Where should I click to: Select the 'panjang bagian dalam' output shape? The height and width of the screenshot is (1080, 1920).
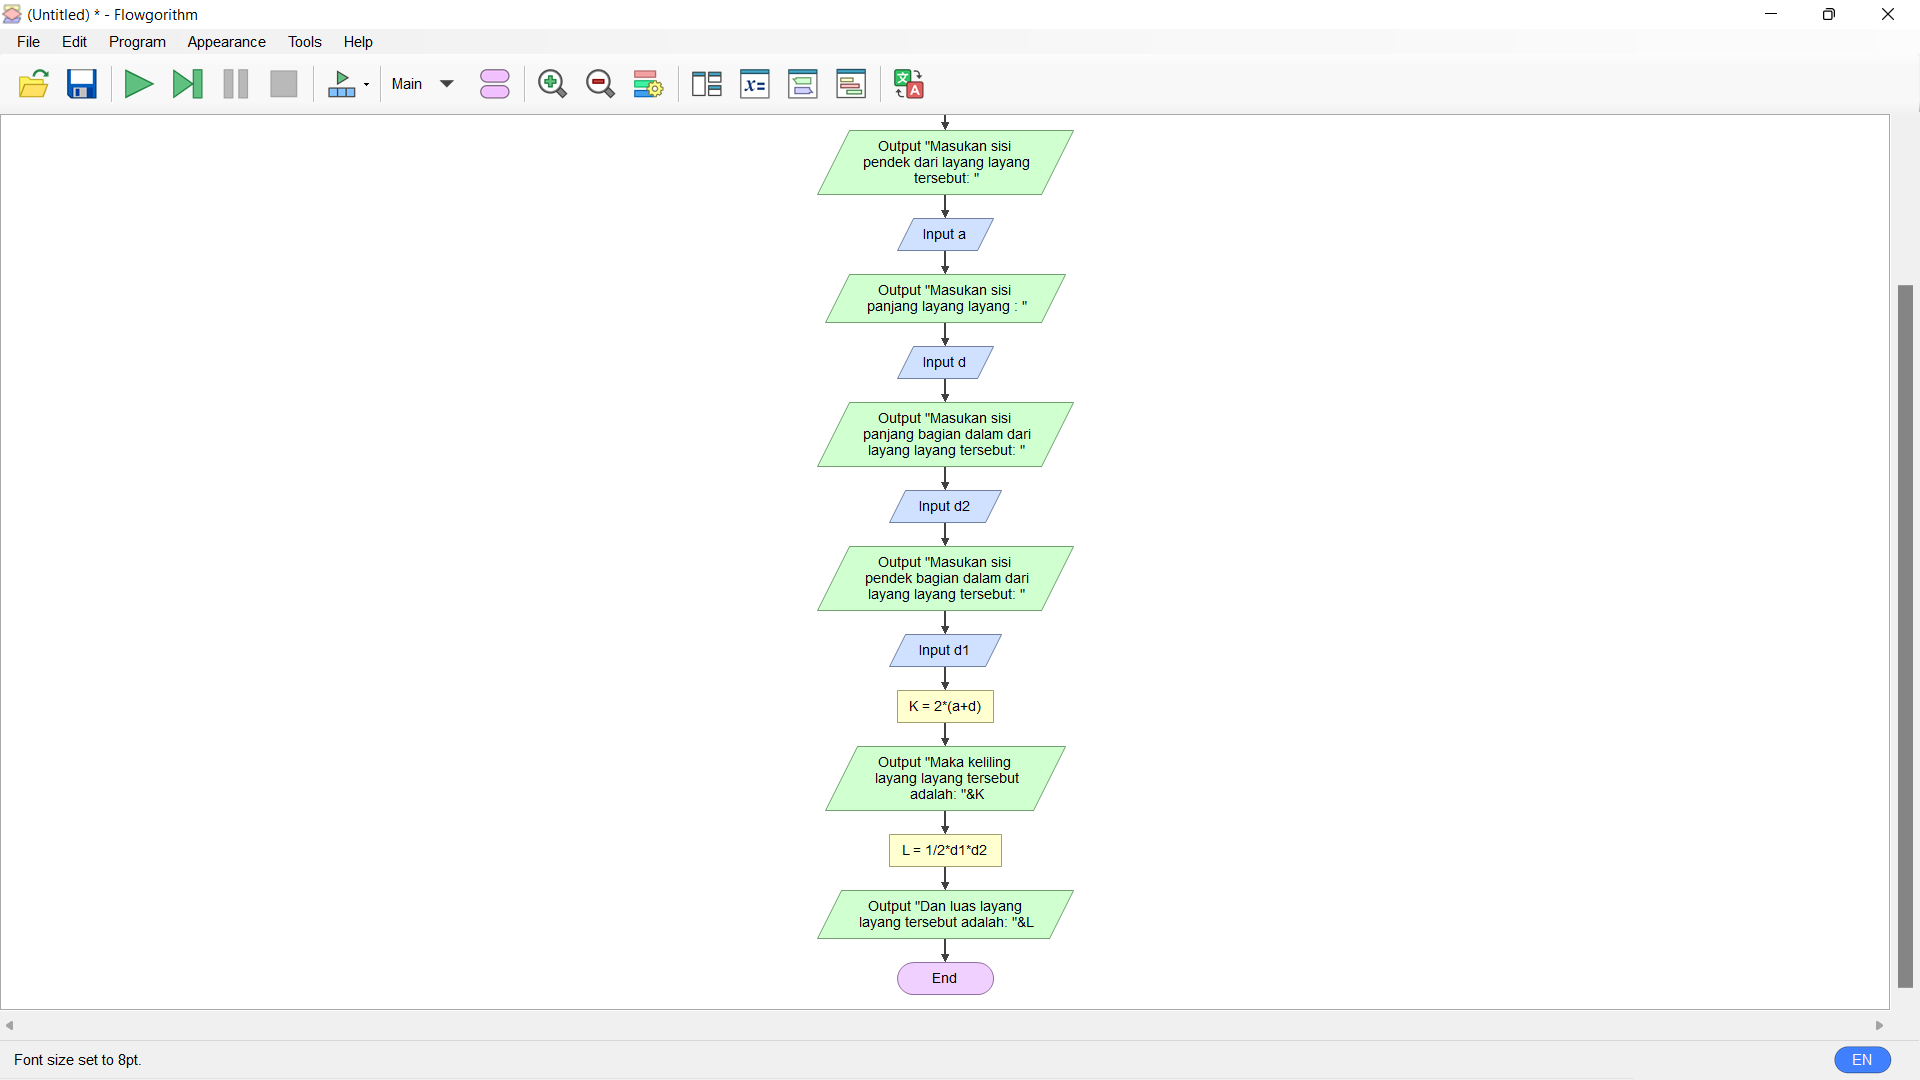[x=945, y=435]
